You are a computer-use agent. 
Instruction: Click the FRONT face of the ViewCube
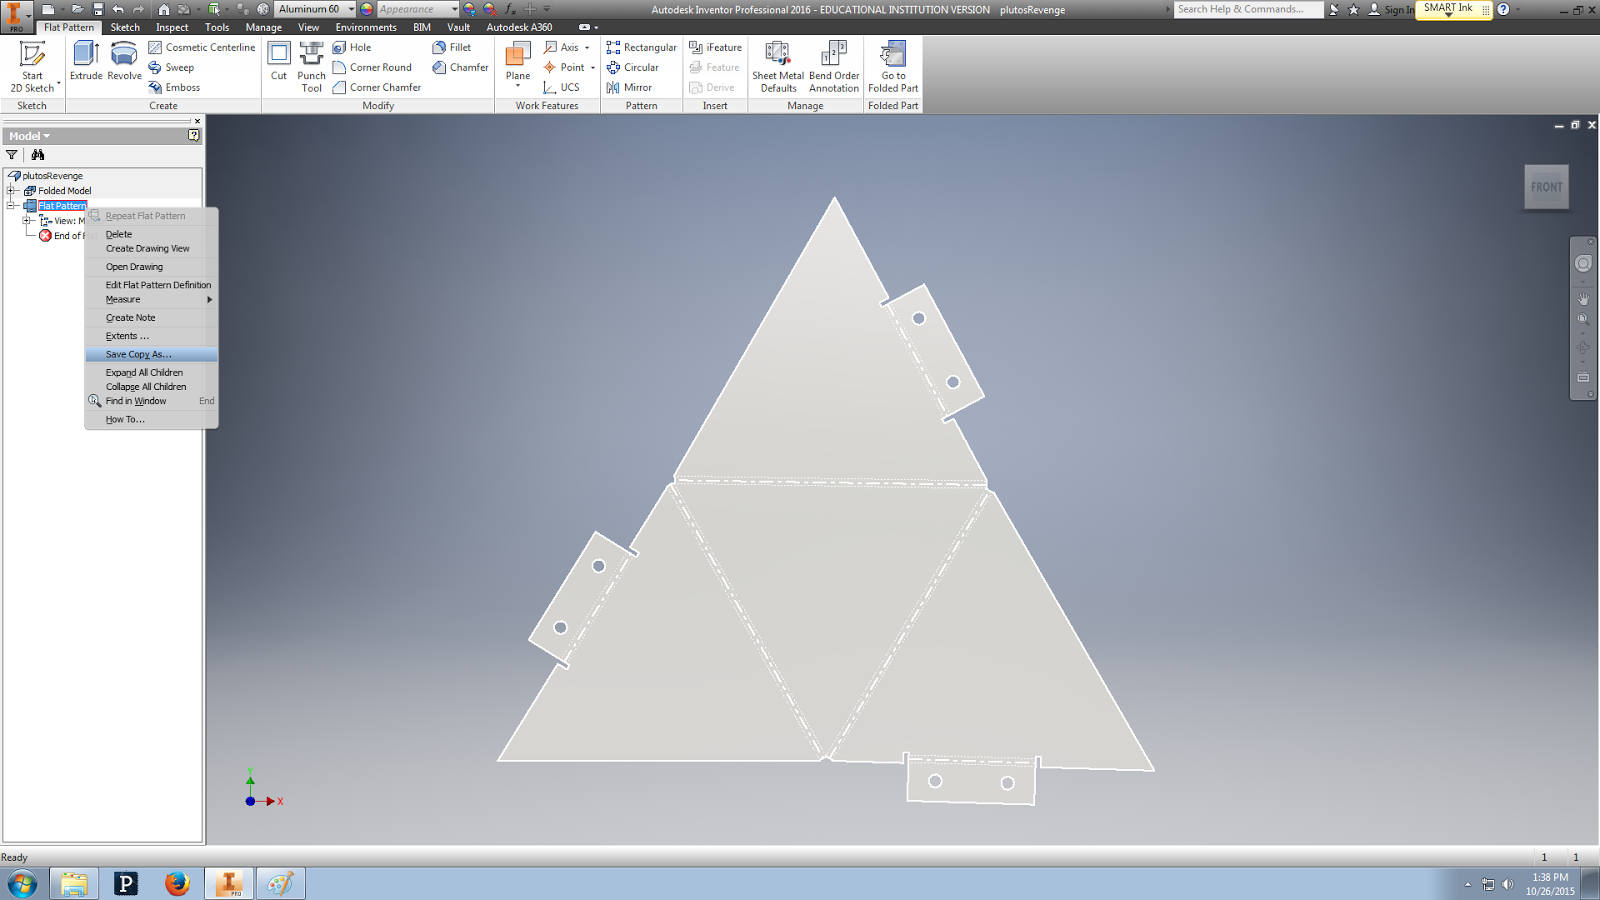(x=1546, y=186)
